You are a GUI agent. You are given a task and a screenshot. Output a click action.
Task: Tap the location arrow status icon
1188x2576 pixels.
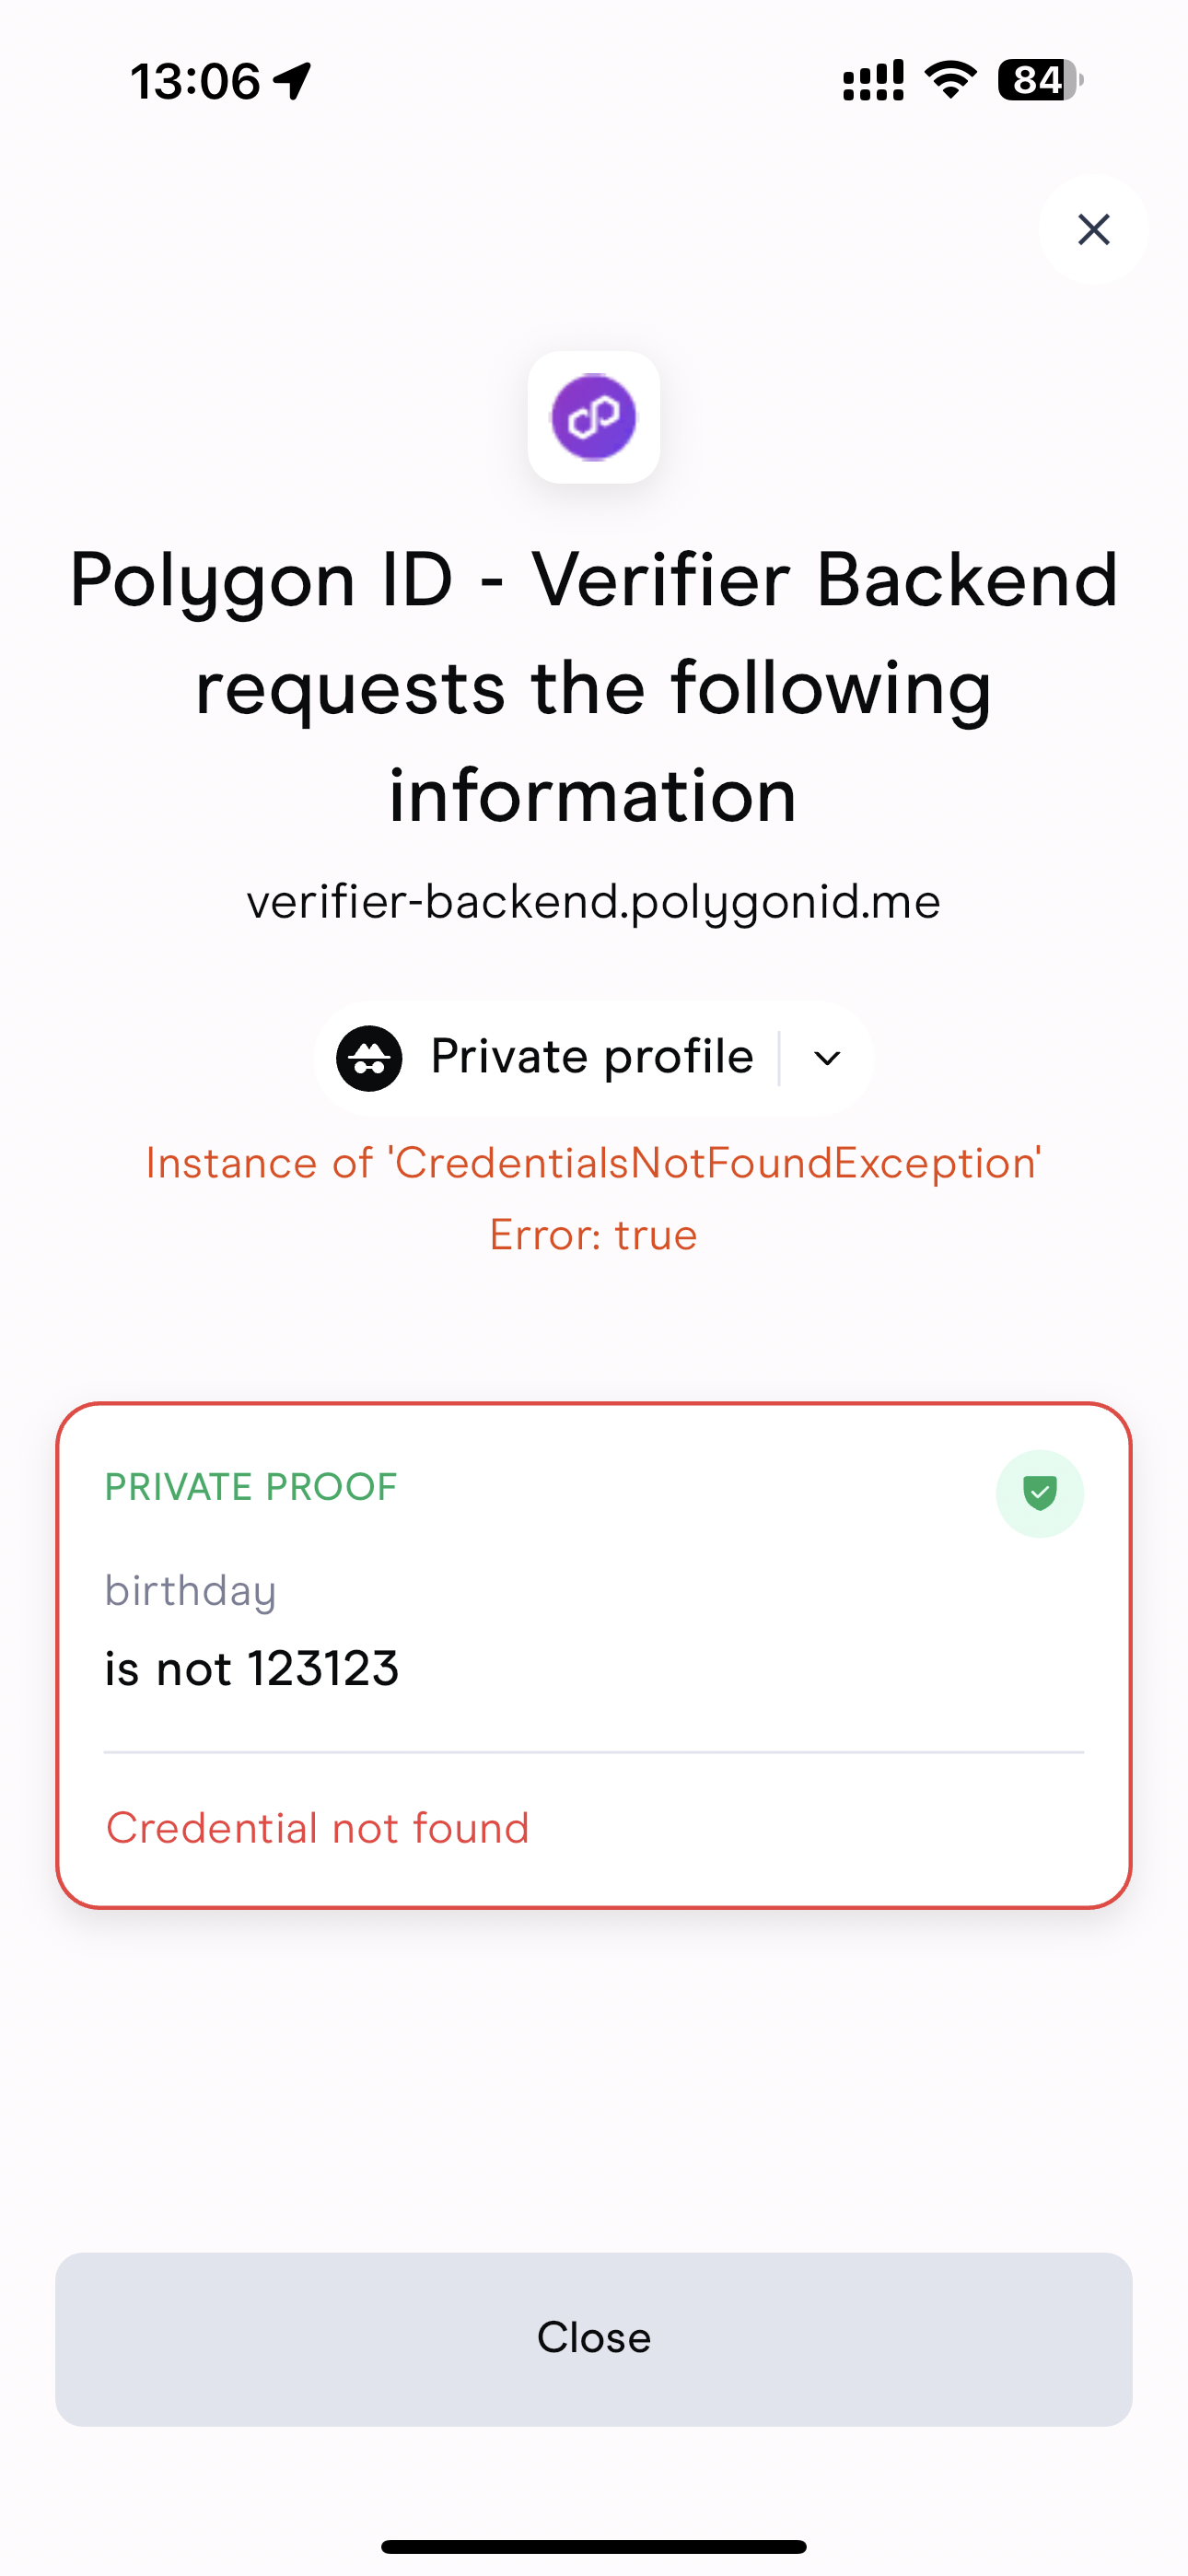coord(293,81)
